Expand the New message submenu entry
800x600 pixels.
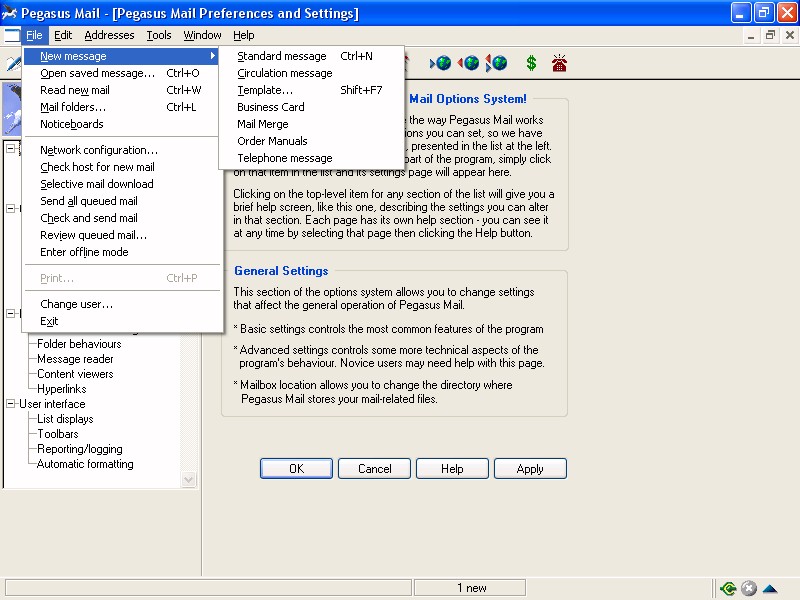(x=122, y=56)
